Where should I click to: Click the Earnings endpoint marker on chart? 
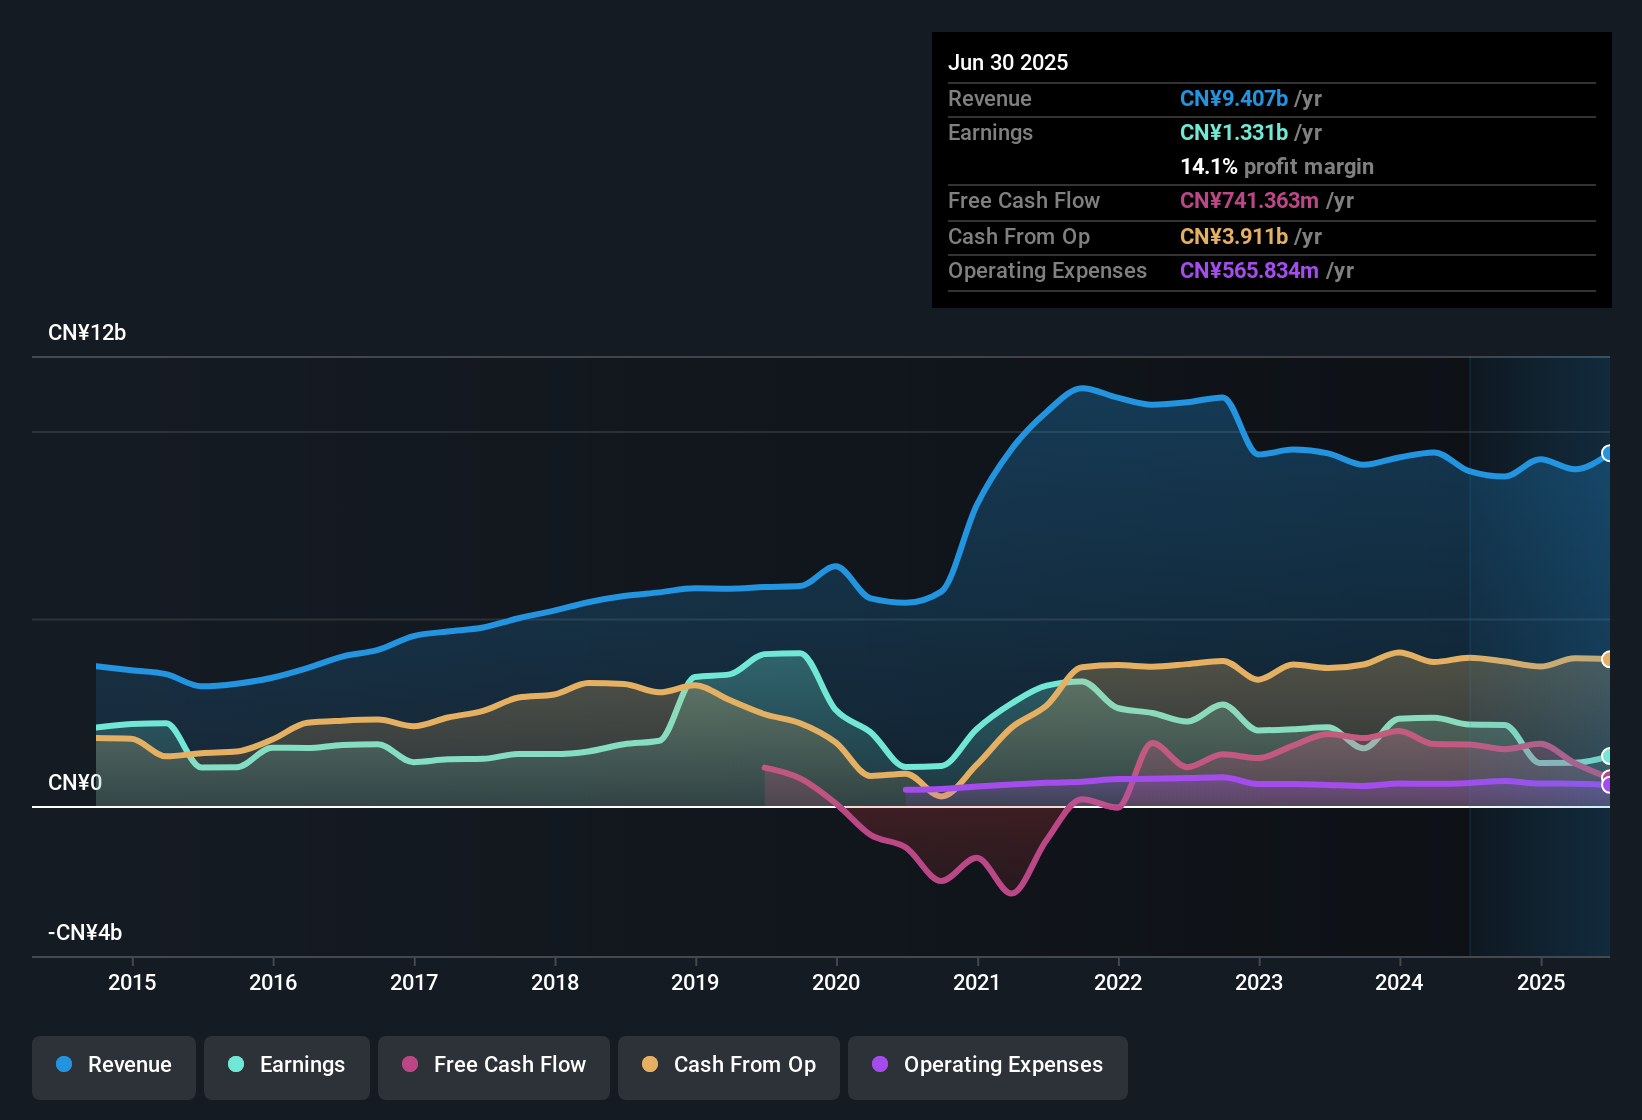1608,756
